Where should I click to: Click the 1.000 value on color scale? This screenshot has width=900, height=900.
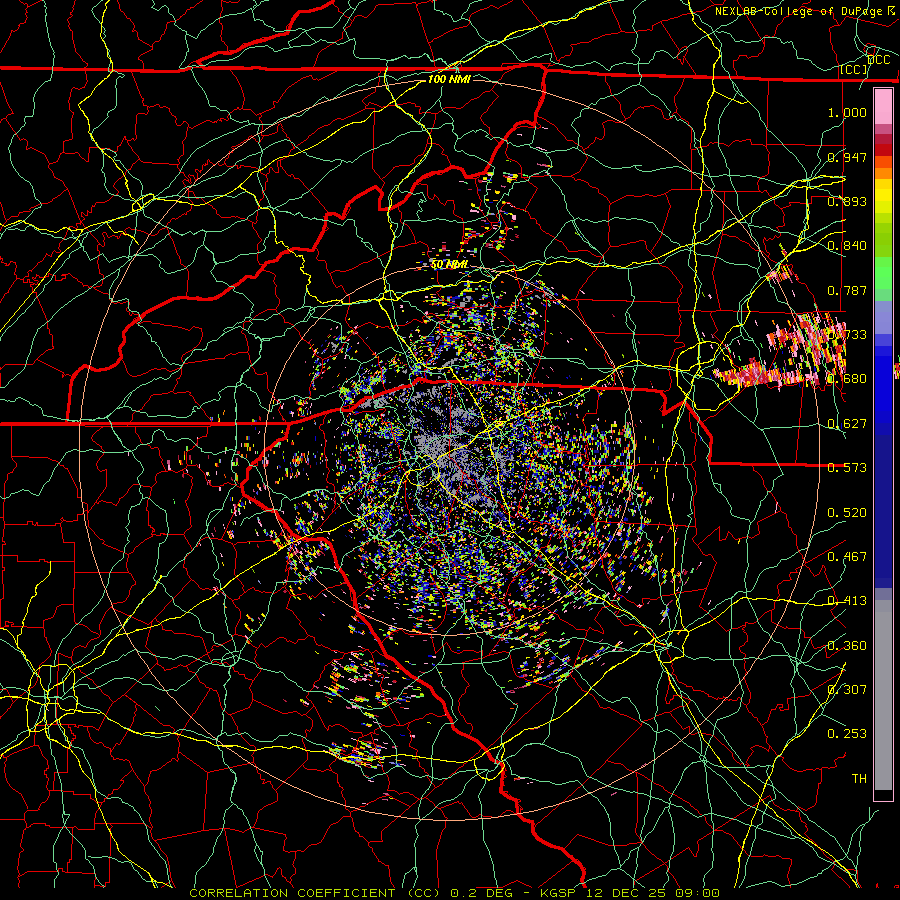coord(847,112)
